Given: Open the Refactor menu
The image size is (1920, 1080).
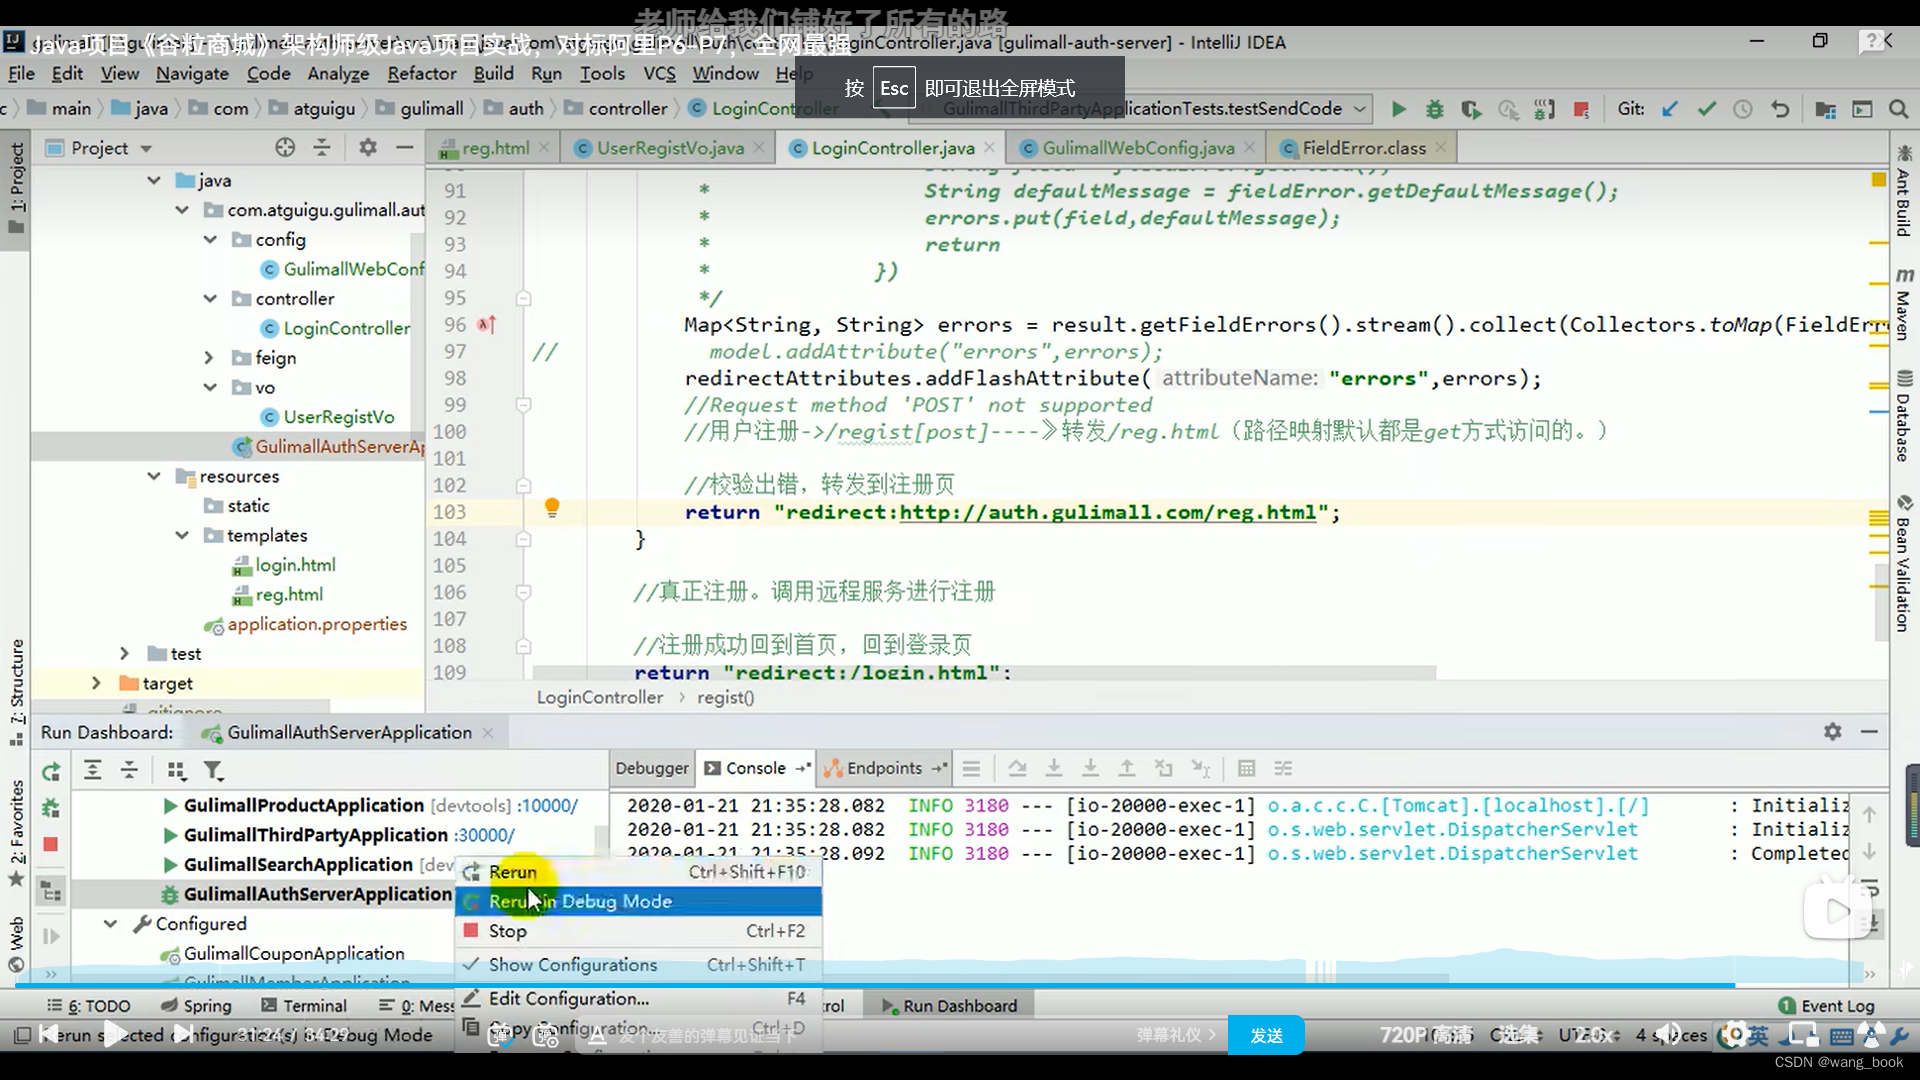Looking at the screenshot, I should pyautogui.click(x=422, y=73).
